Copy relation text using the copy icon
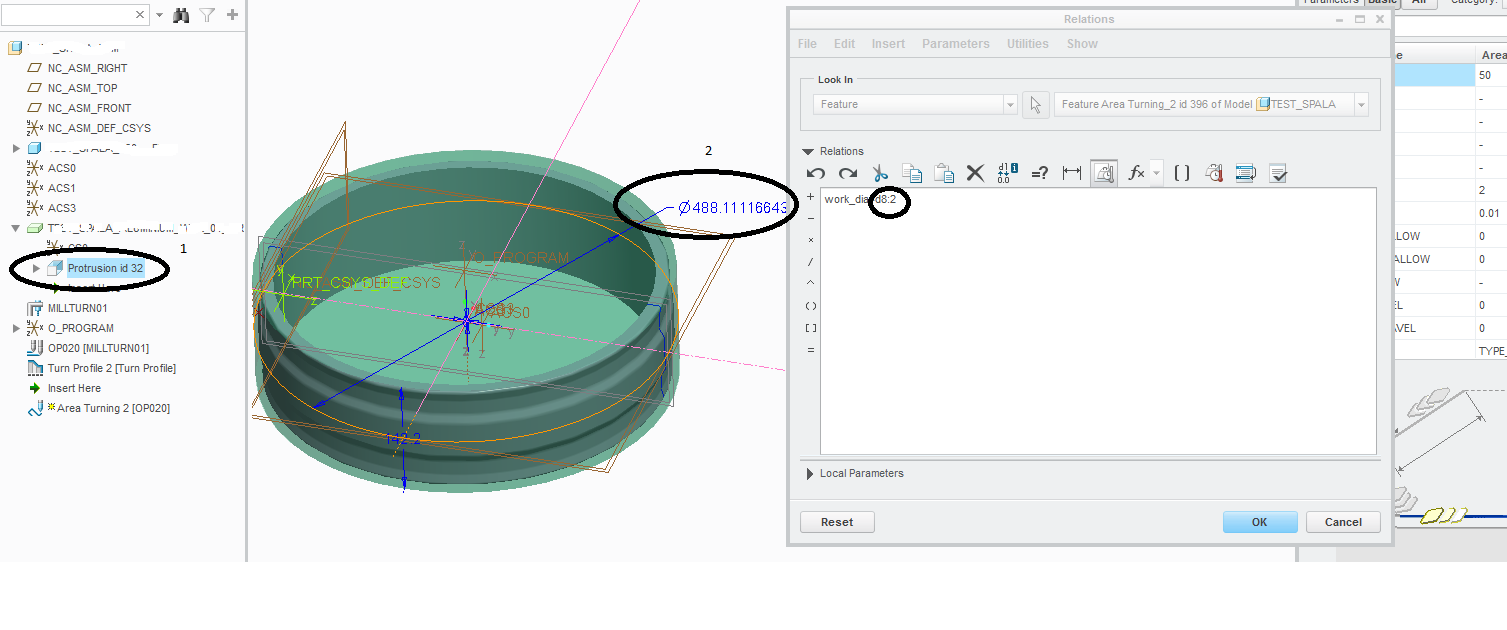Viewport: 1507px width, 630px height. point(912,173)
